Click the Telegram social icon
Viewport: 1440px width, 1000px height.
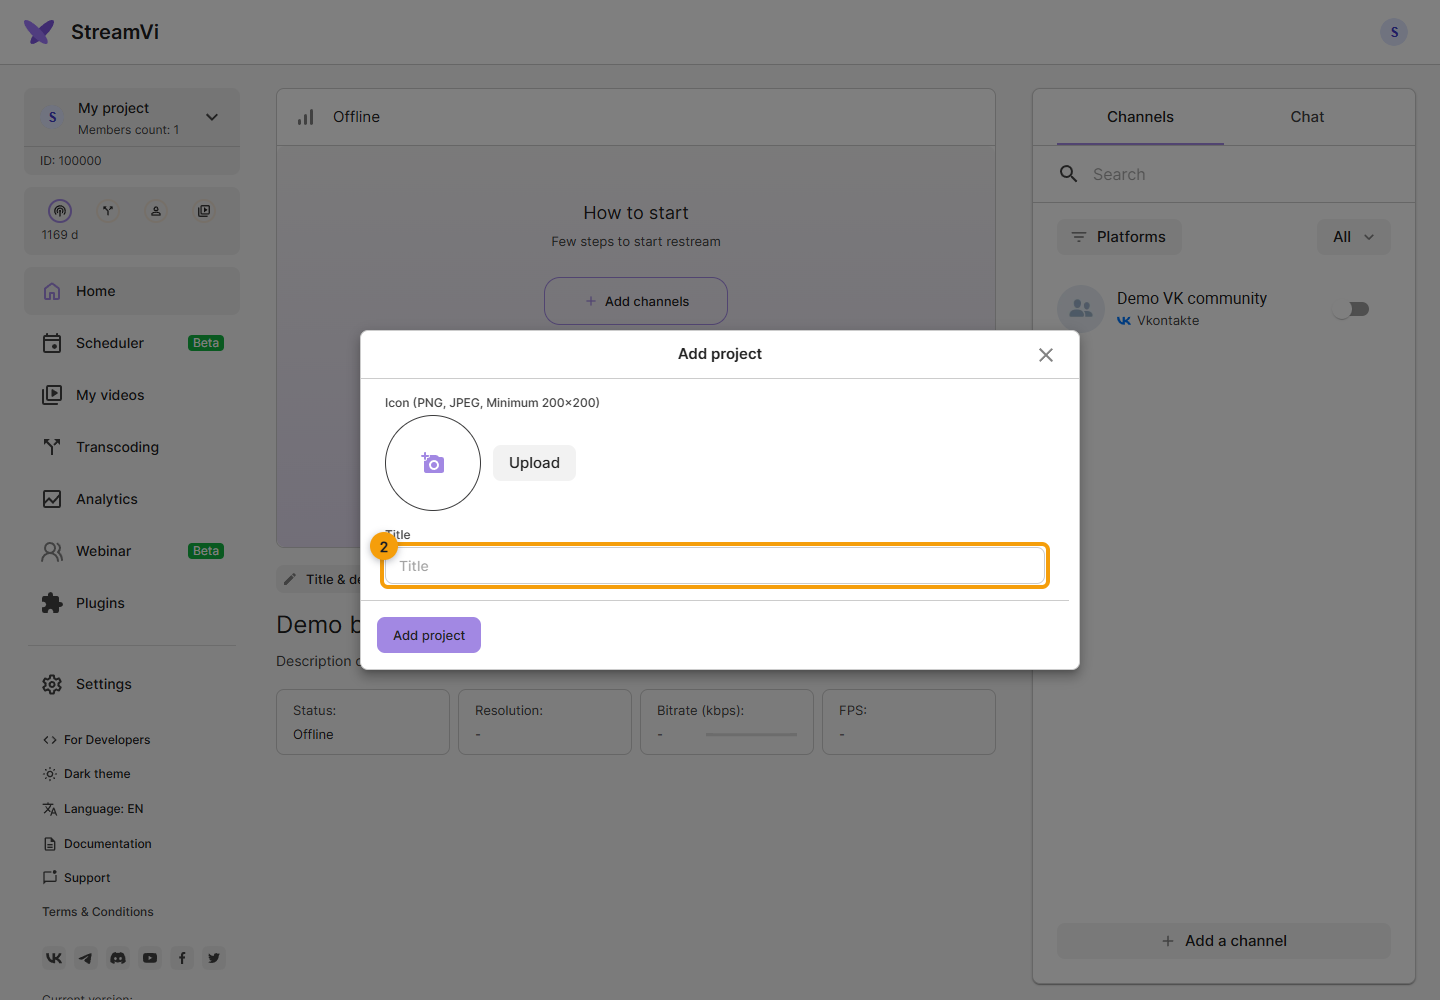point(86,958)
